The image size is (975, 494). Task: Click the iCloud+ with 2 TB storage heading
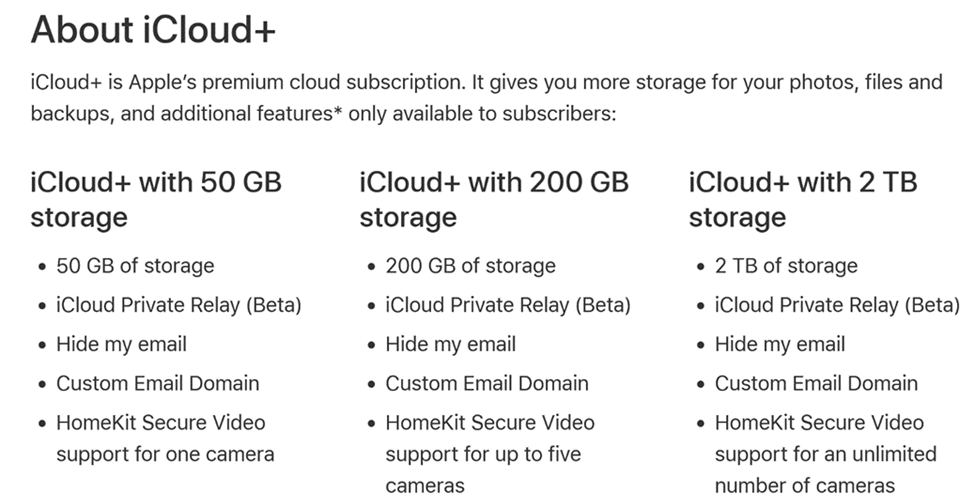pyautogui.click(x=803, y=200)
